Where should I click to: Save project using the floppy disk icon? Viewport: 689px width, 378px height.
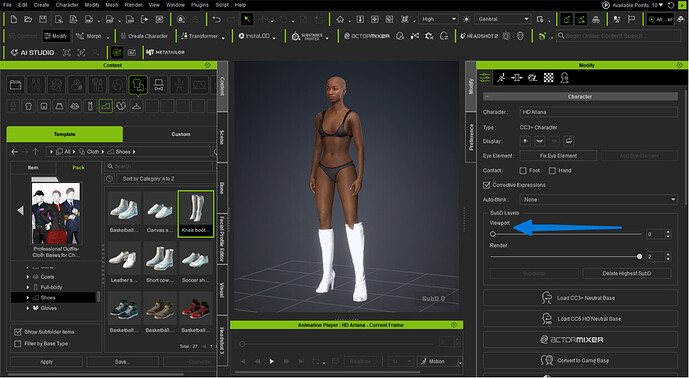point(43,19)
